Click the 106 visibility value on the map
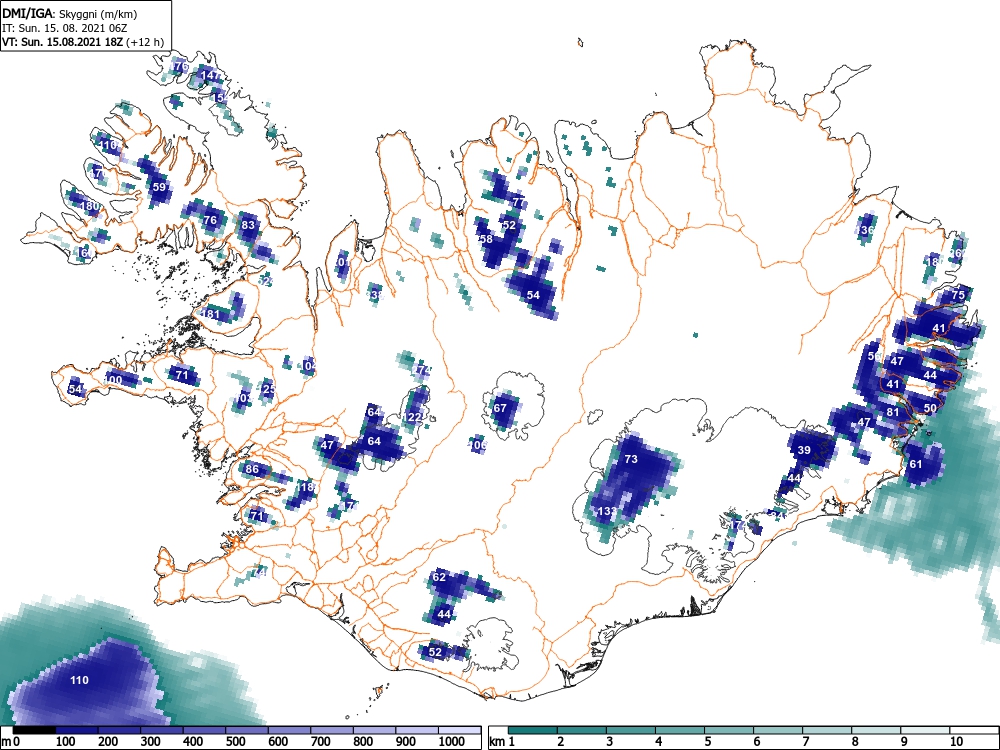Screen dimensions: 1000x750 [x=477, y=445]
